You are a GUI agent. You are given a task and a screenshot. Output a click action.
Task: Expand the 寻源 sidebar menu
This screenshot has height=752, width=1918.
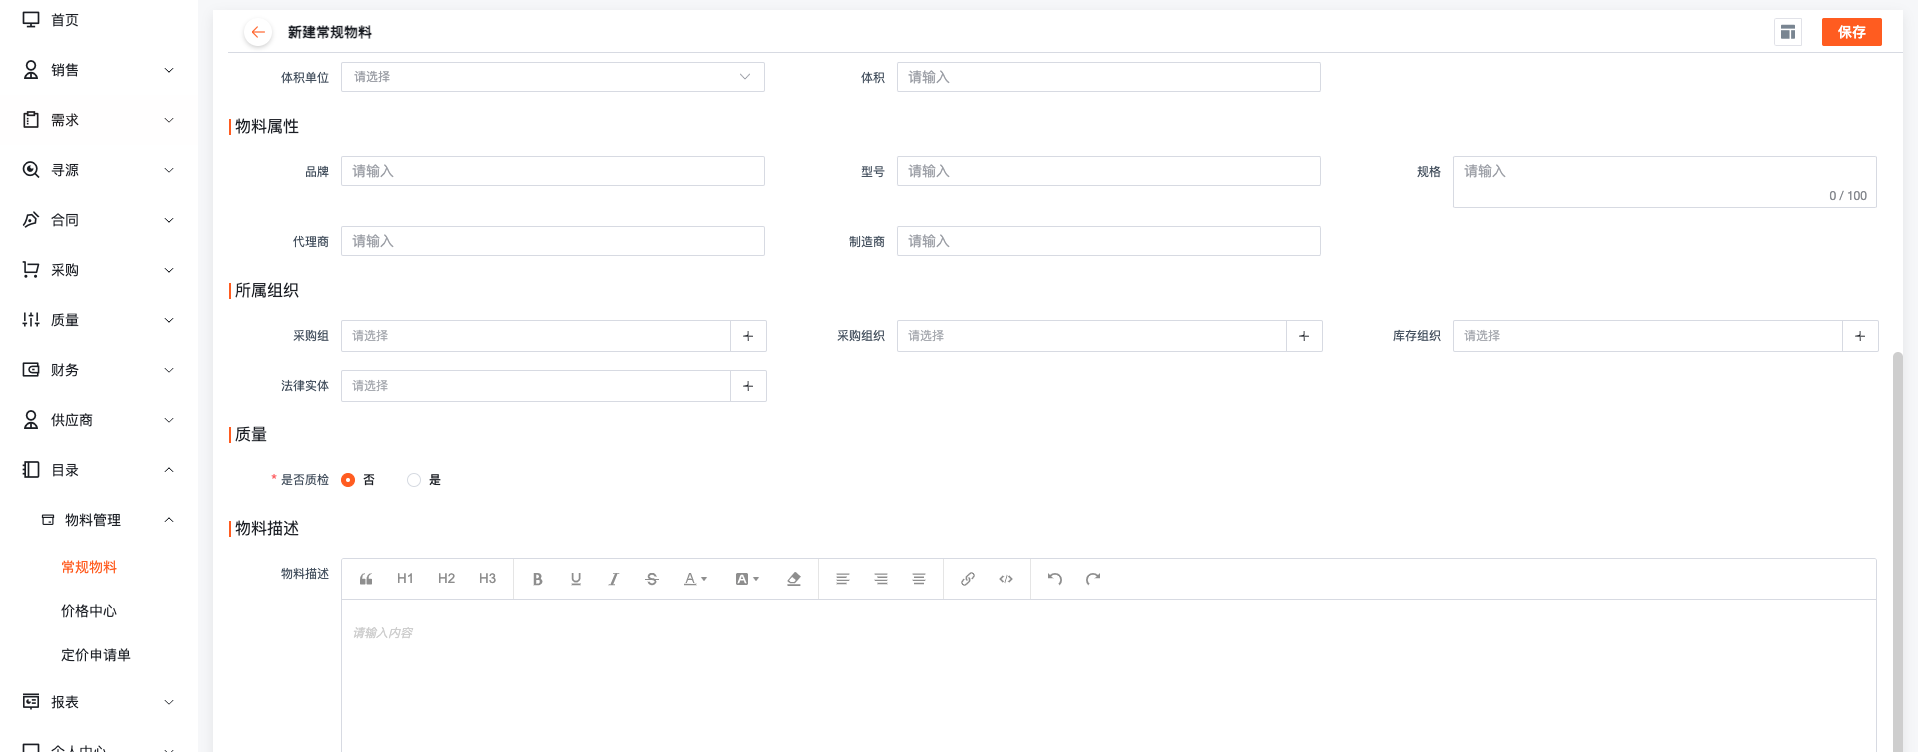tap(99, 170)
